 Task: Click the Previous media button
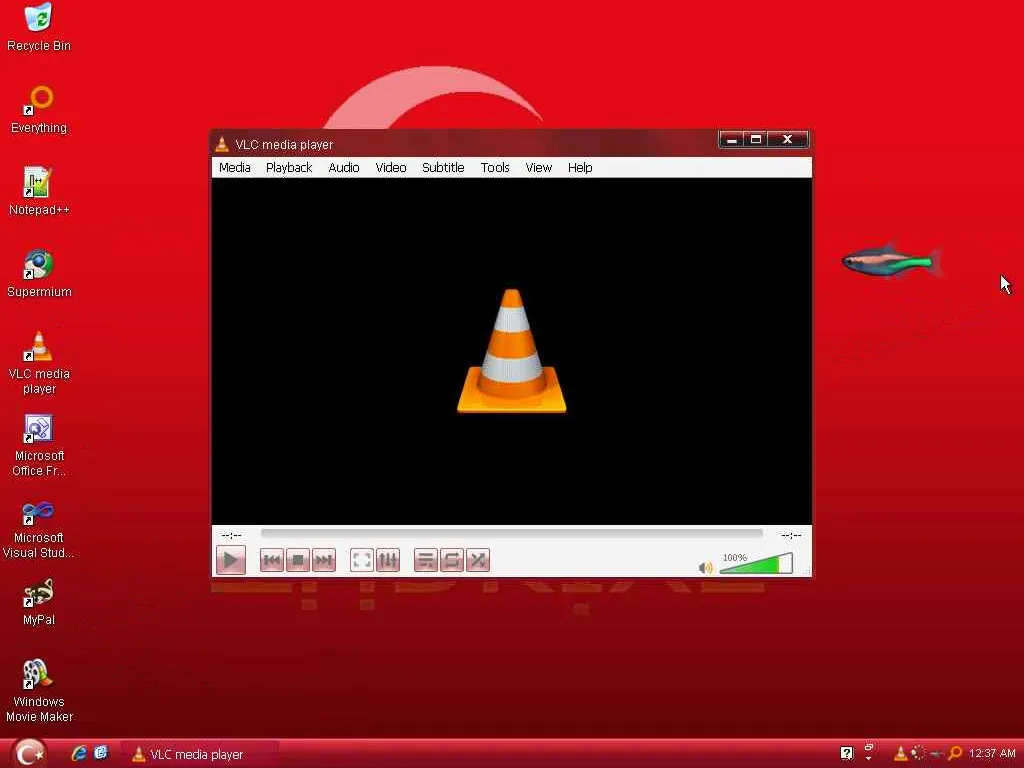point(272,560)
